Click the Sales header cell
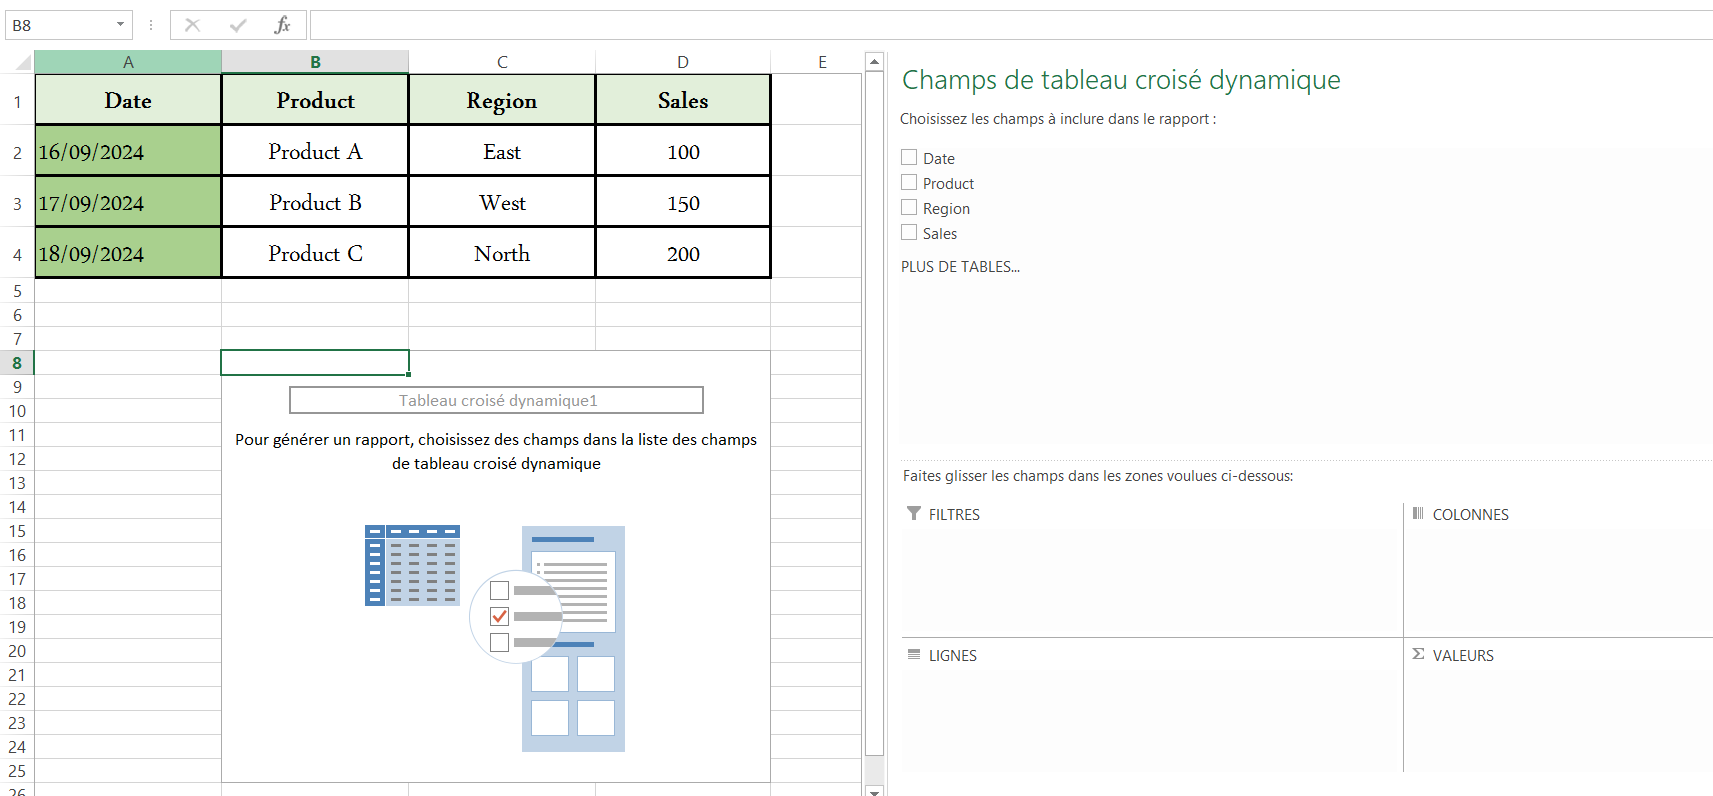The height and width of the screenshot is (796, 1713). tap(683, 100)
